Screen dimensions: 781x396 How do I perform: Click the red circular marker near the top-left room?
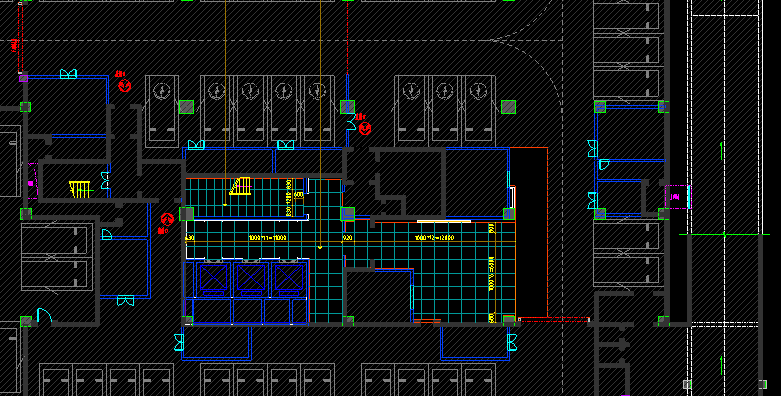[x=125, y=86]
